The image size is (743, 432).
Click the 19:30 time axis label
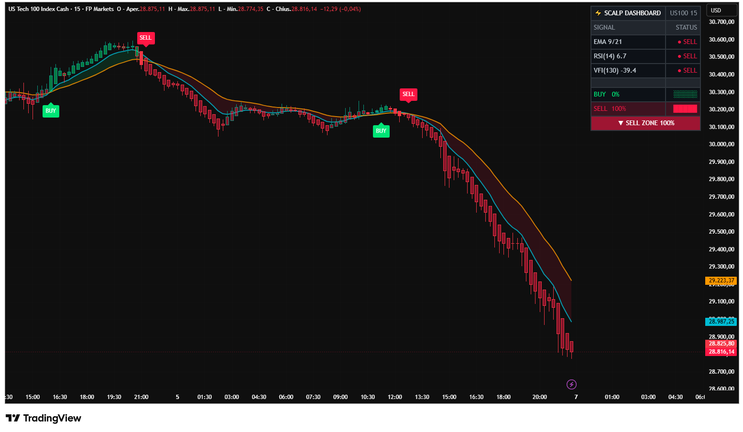click(x=114, y=397)
